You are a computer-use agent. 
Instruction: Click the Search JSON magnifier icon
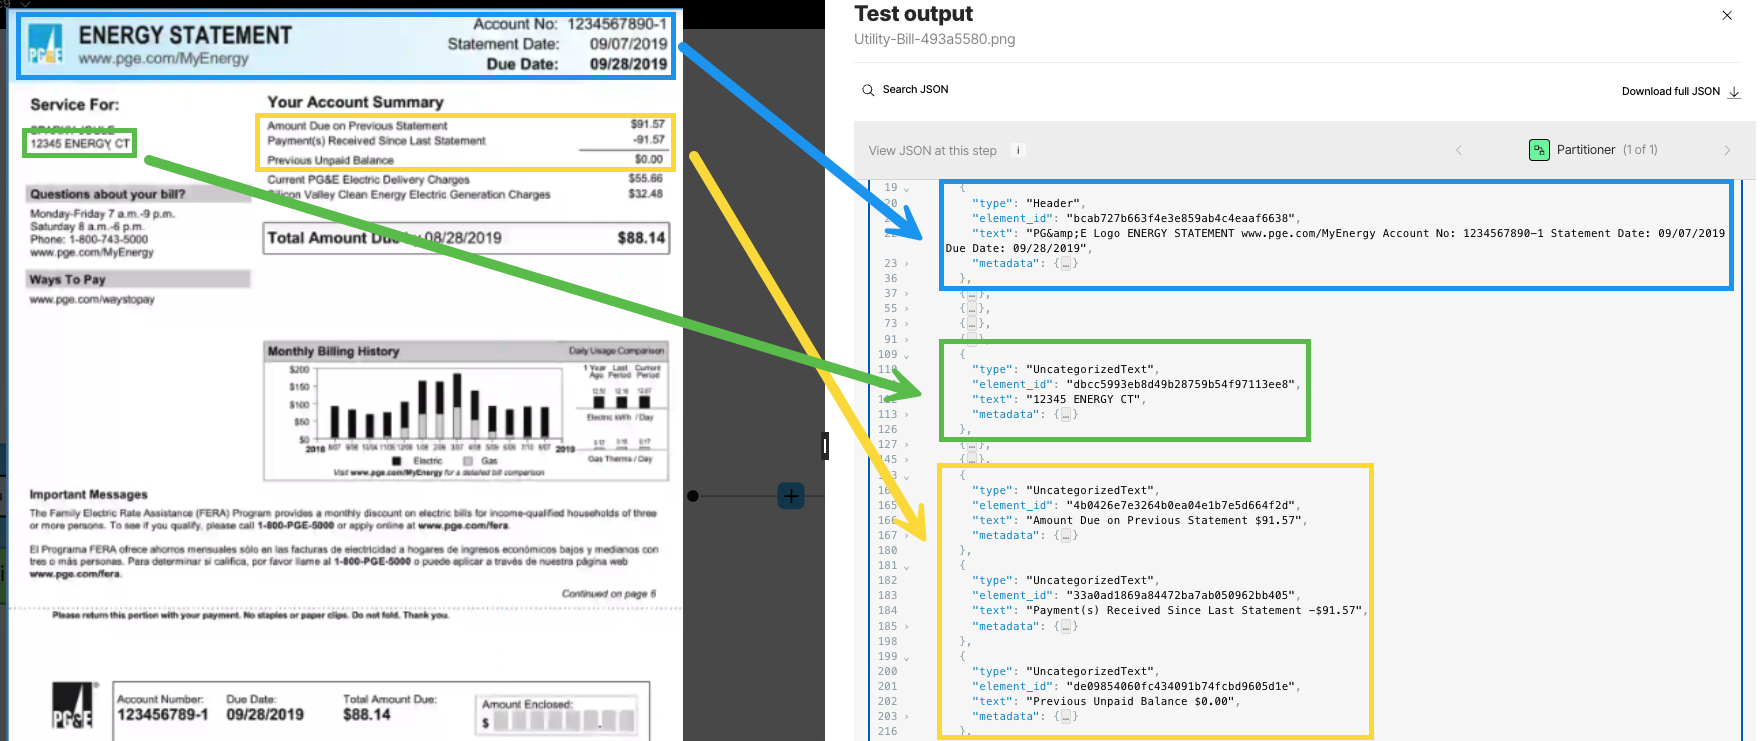point(868,90)
